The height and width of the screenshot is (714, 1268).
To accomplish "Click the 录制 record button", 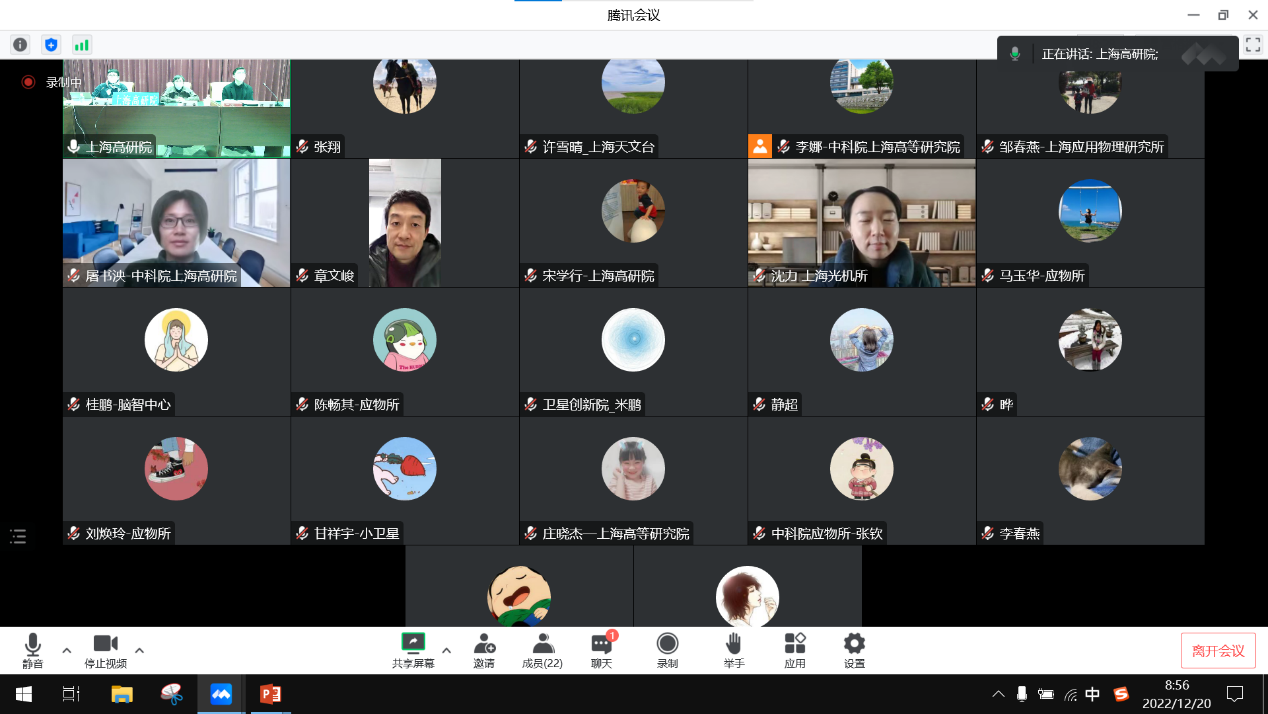I will 667,650.
